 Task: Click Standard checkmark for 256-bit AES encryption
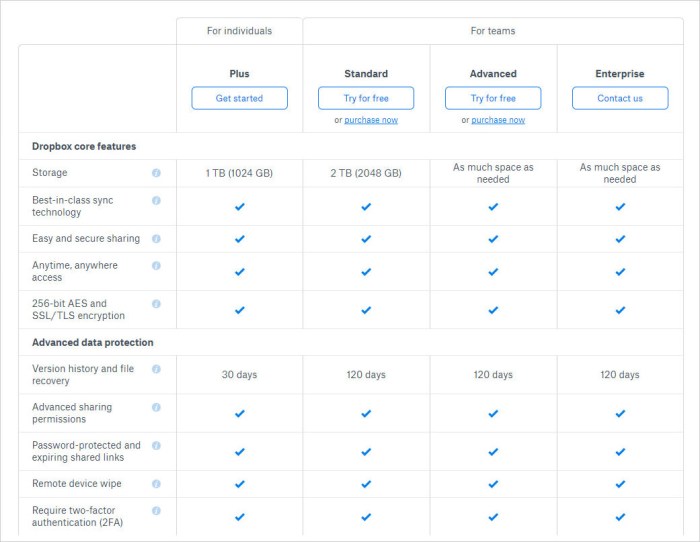click(x=366, y=310)
